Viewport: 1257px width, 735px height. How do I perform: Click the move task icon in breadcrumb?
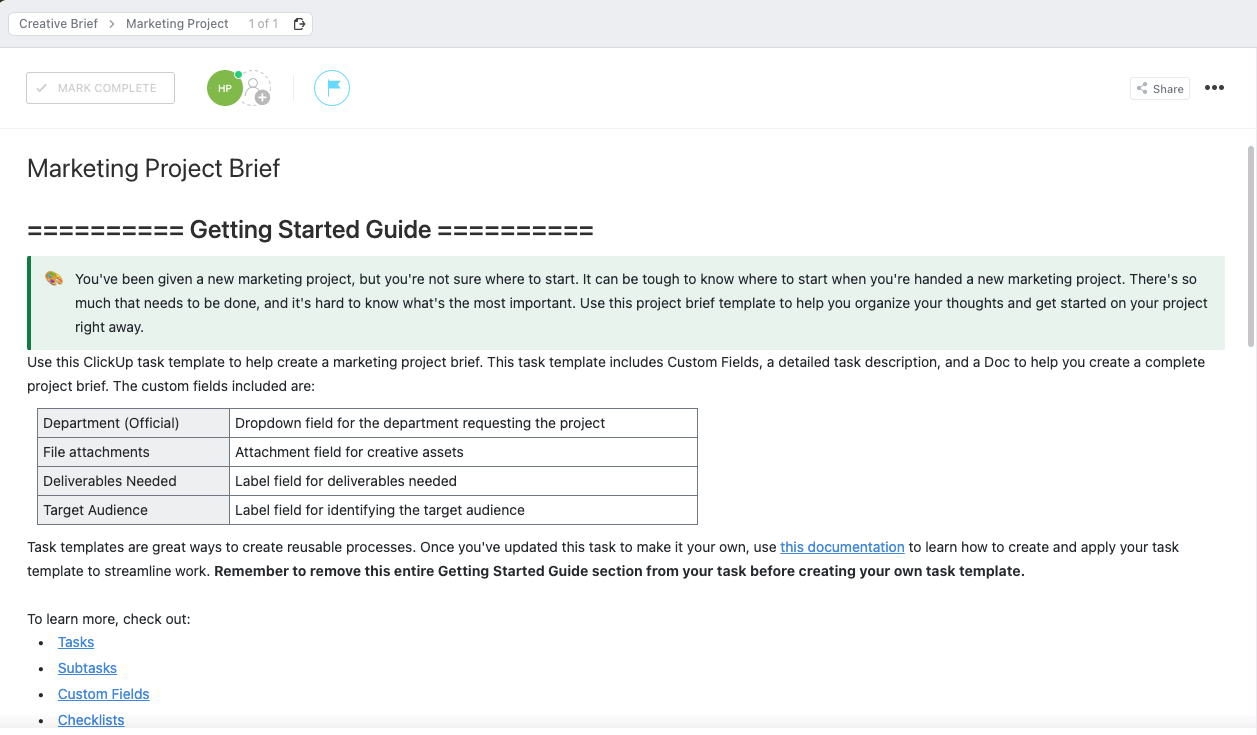[299, 24]
